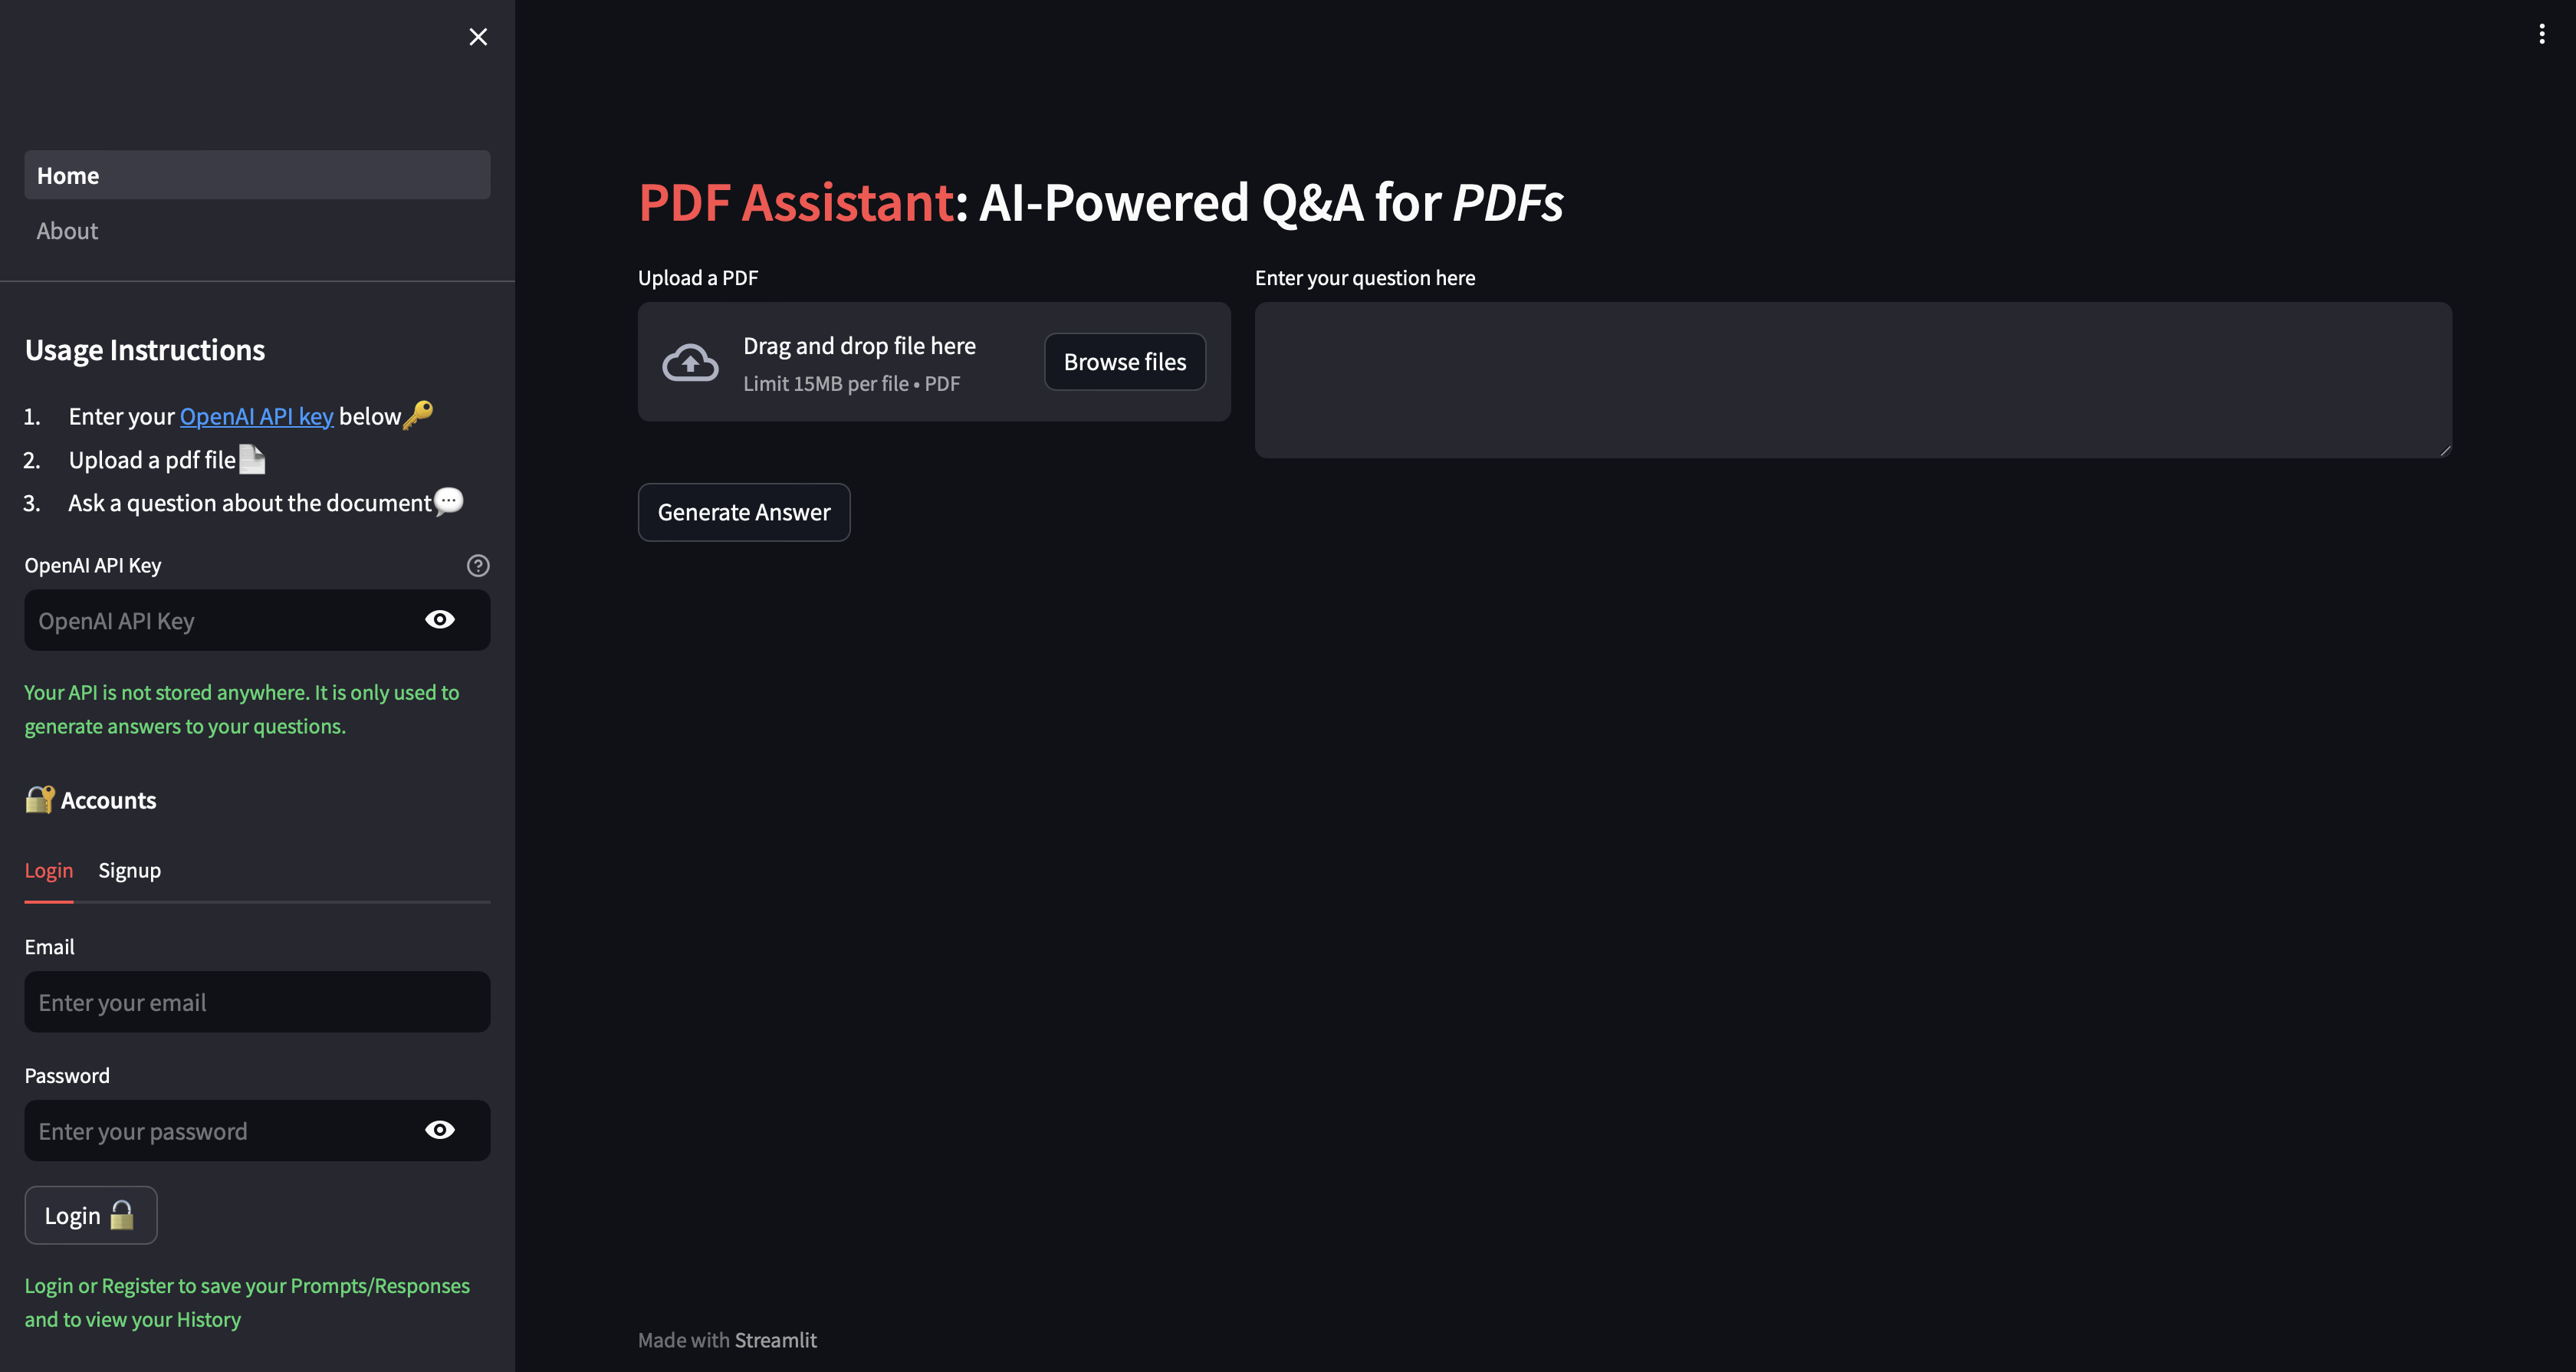
Task: Toggle API key visibility eye icon
Action: coord(439,619)
